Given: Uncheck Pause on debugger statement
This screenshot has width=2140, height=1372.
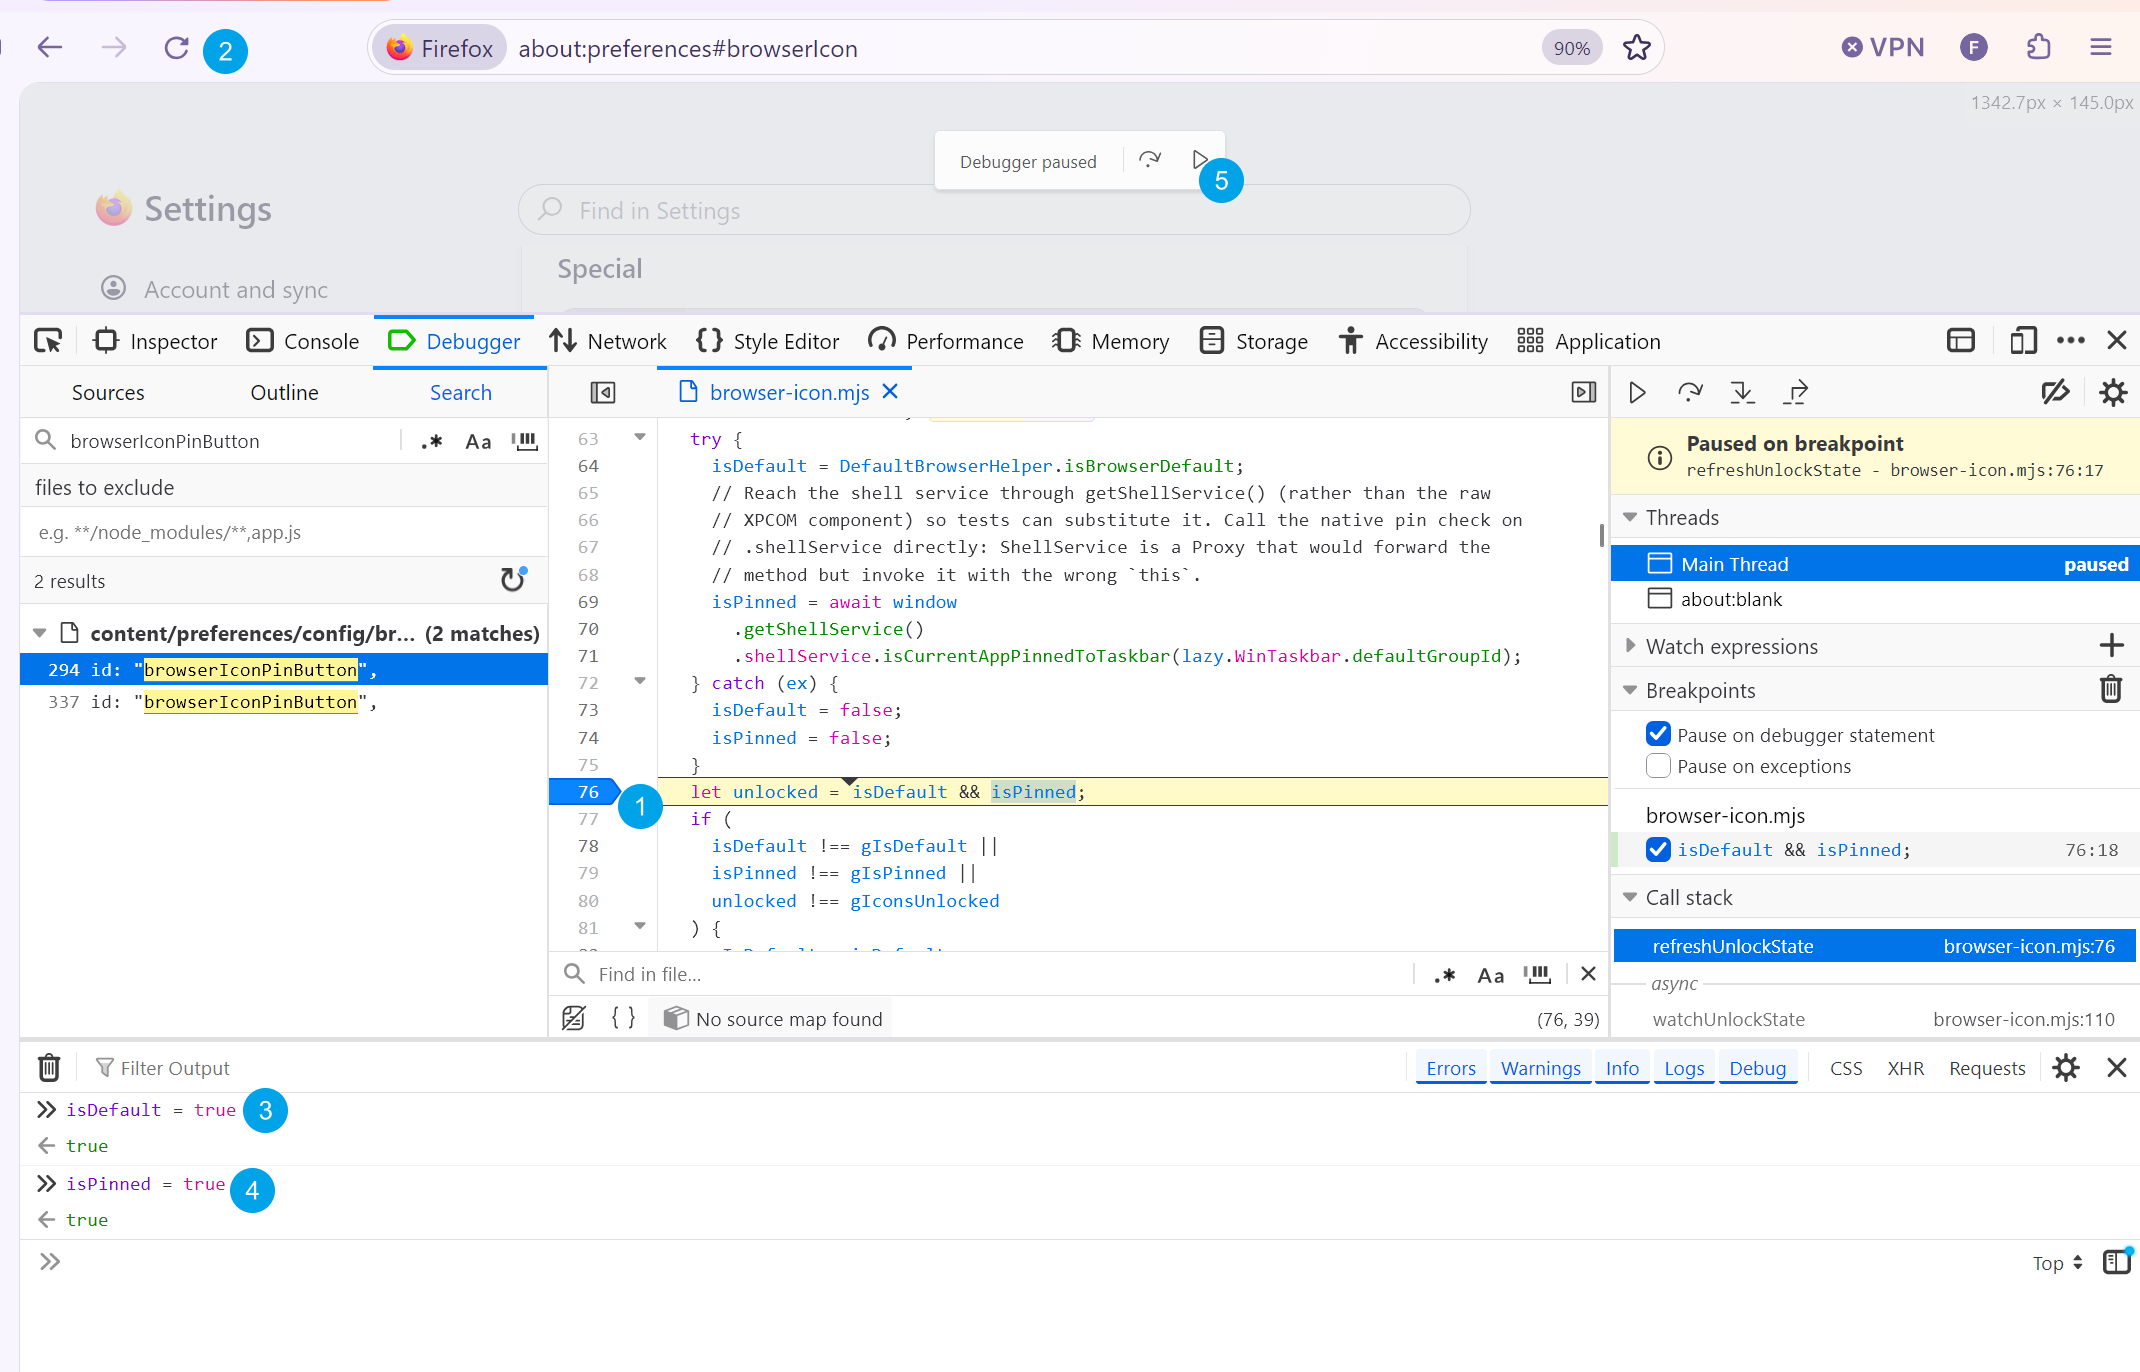Looking at the screenshot, I should pyautogui.click(x=1658, y=735).
